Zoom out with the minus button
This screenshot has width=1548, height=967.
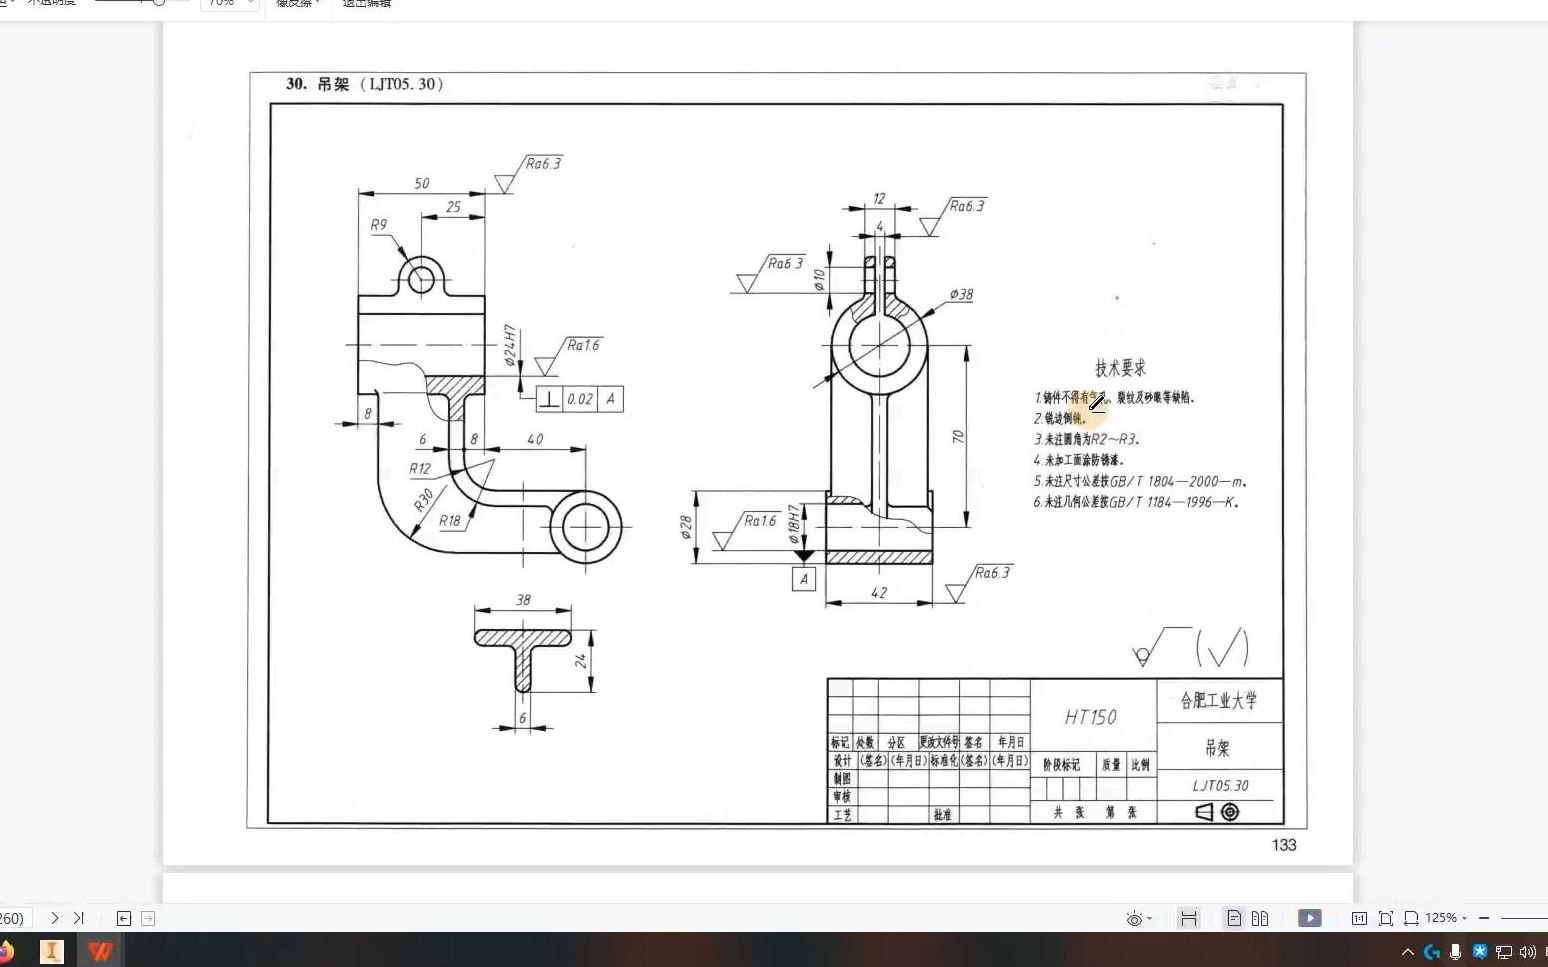(1484, 918)
